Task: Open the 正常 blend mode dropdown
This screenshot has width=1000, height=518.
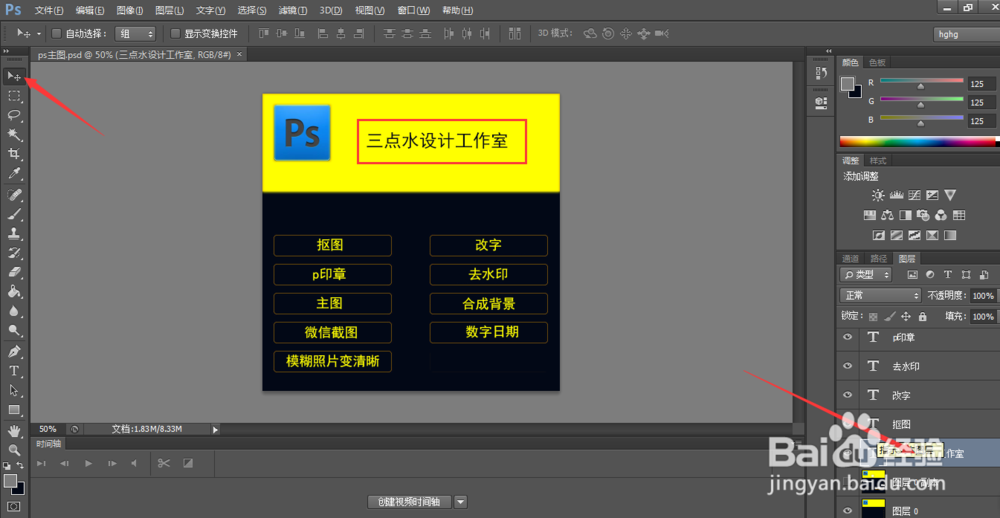Action: [881, 295]
